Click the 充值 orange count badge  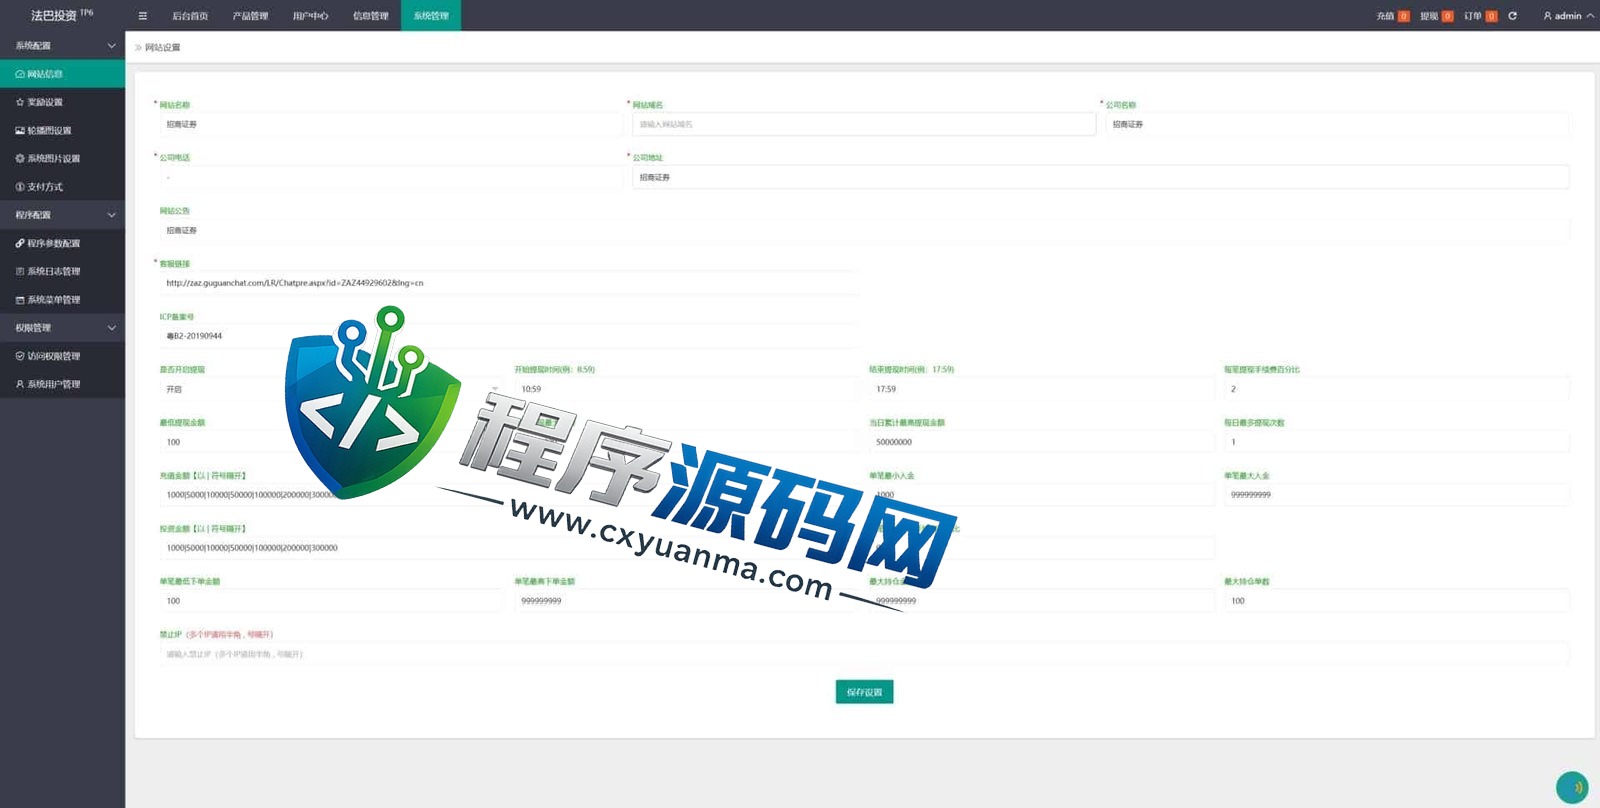point(1403,16)
